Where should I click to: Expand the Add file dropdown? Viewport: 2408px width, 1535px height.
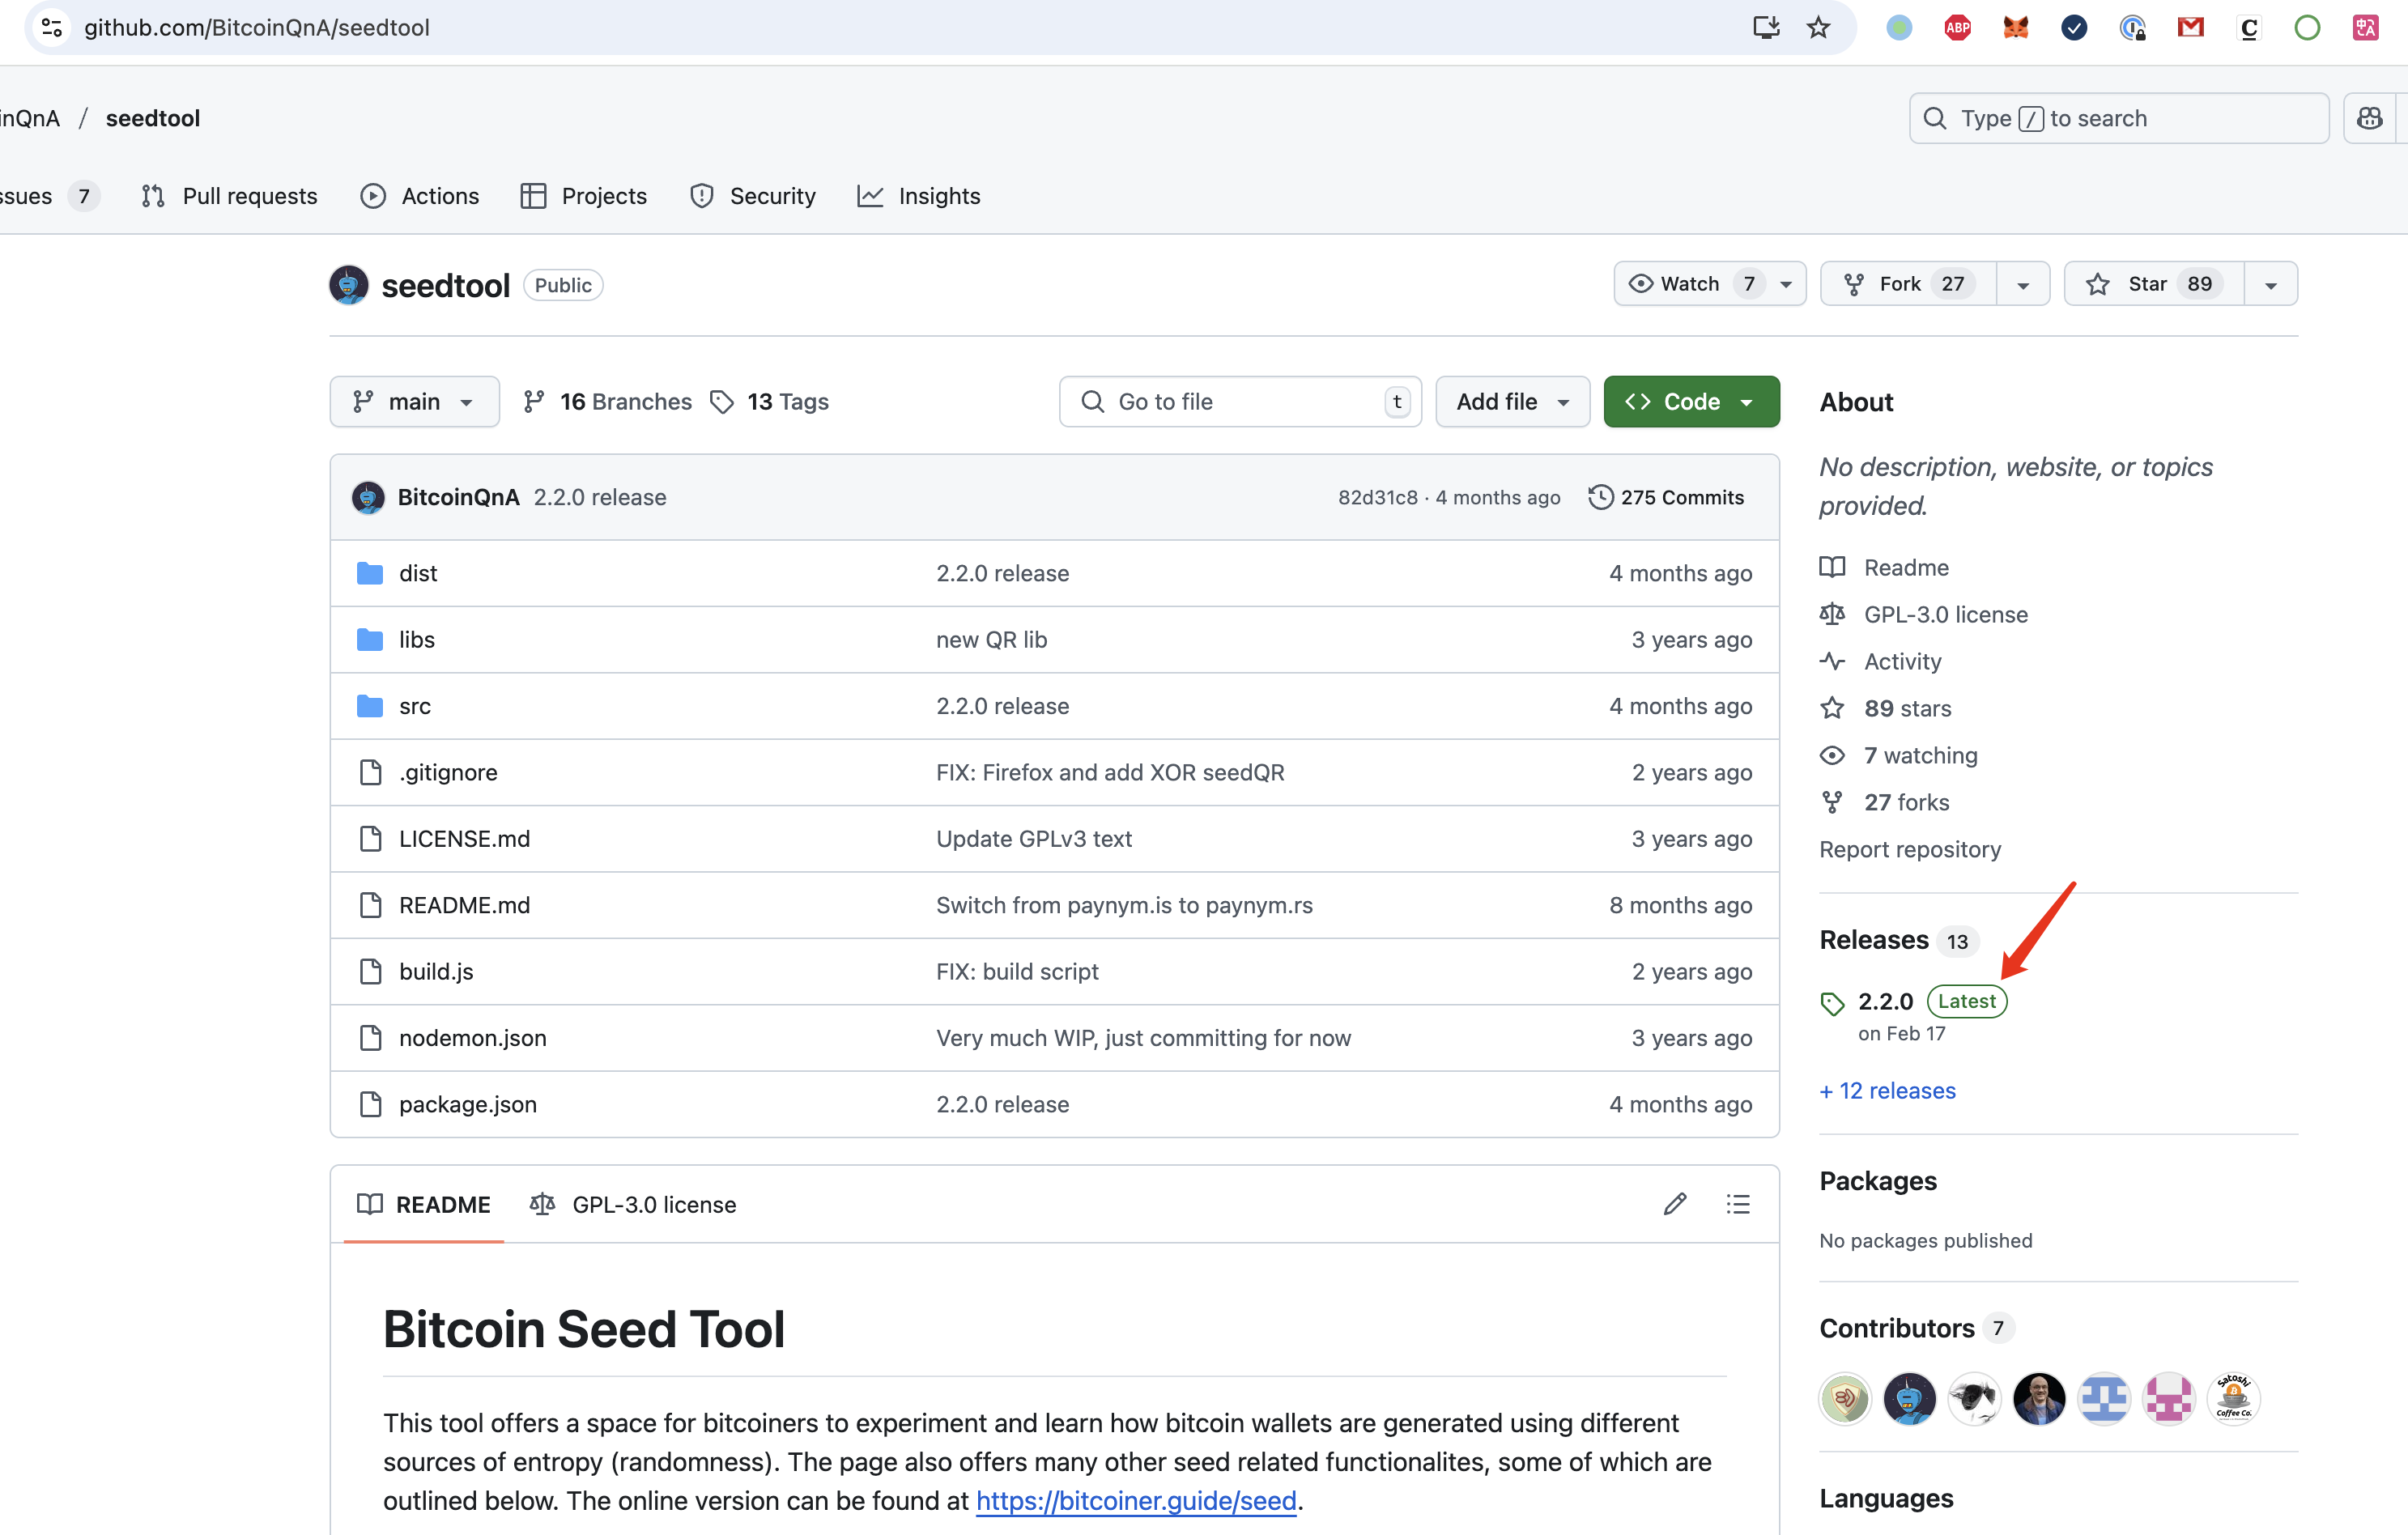[x=1512, y=402]
